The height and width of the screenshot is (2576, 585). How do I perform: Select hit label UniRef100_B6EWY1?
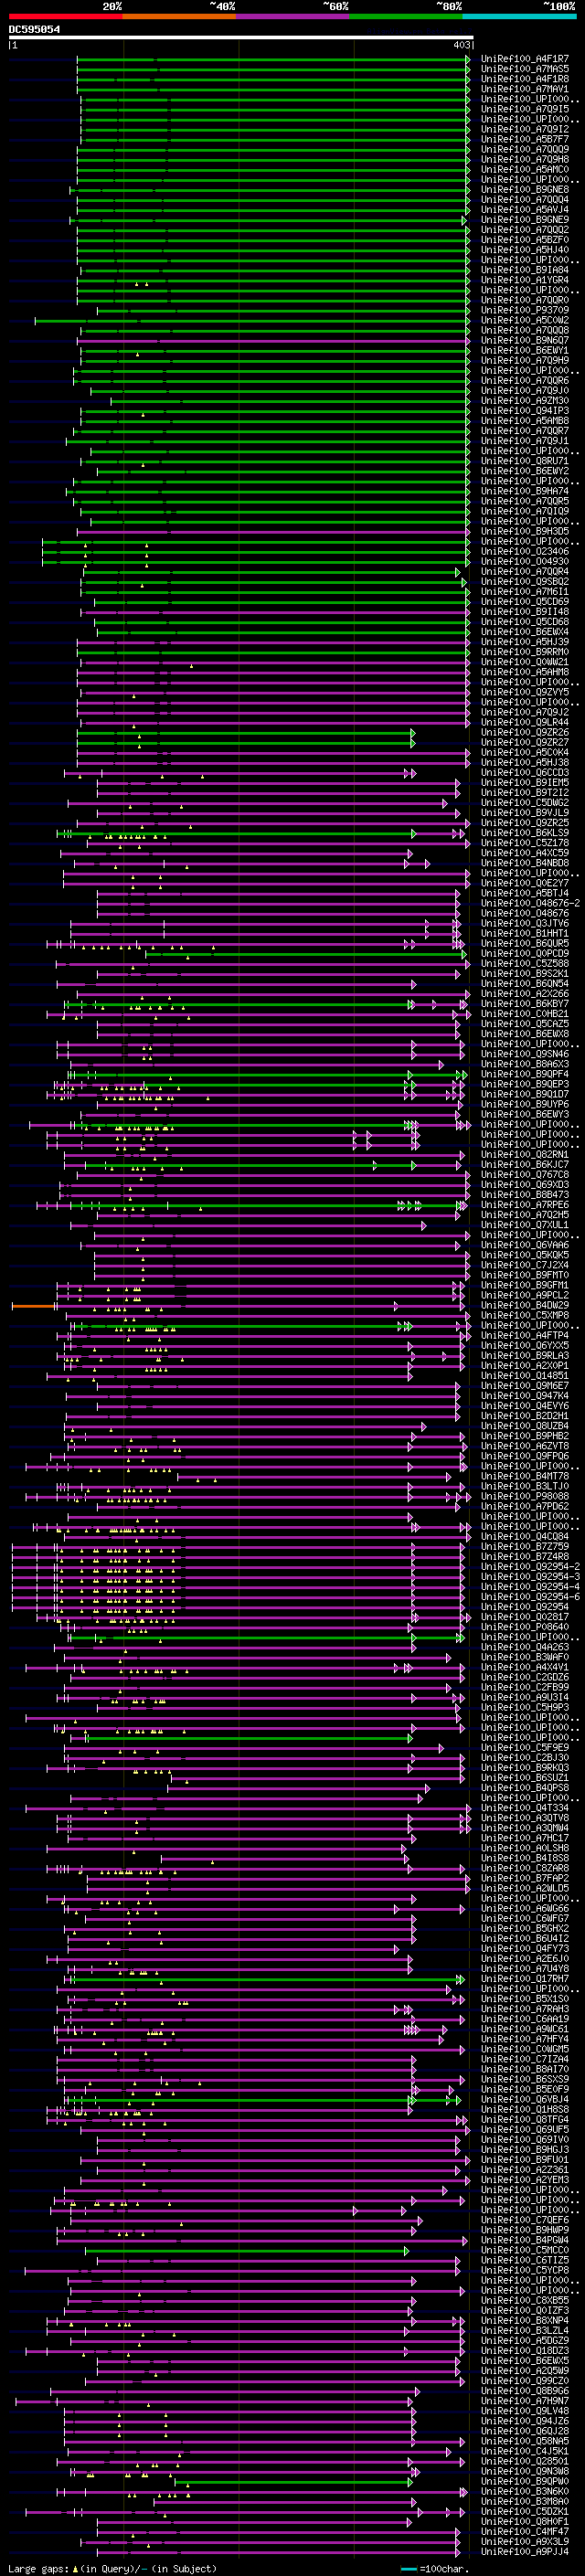pyautogui.click(x=525, y=350)
